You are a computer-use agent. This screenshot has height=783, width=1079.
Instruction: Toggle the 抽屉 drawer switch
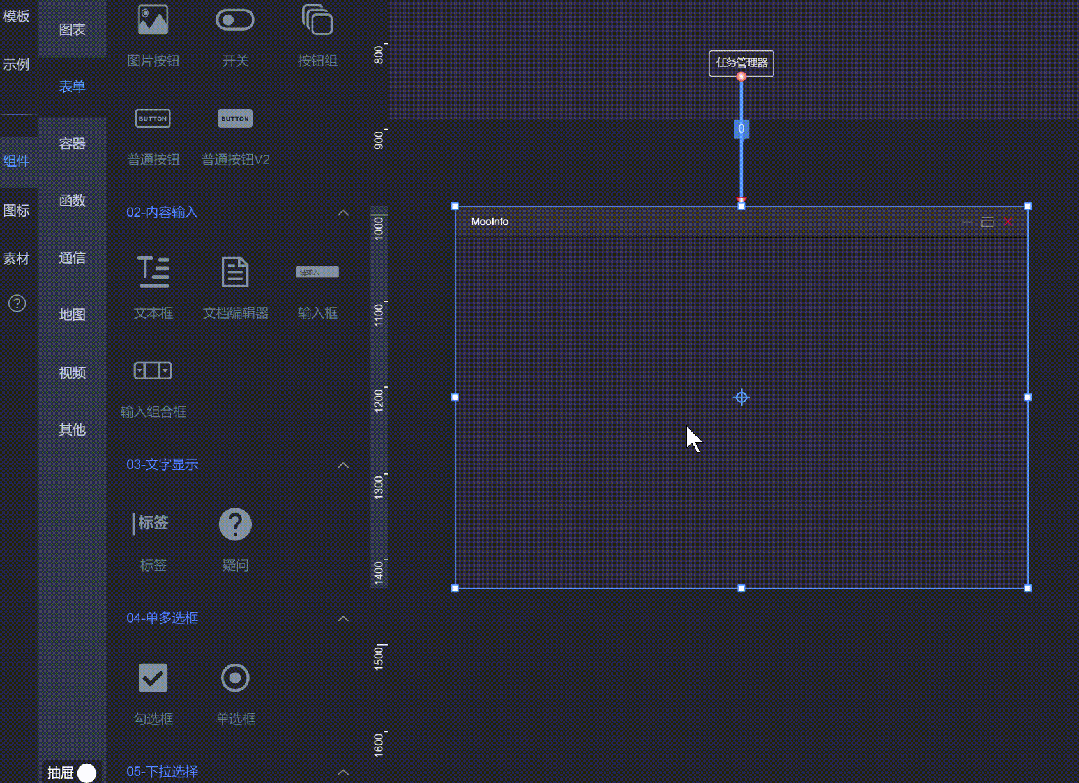coord(87,773)
